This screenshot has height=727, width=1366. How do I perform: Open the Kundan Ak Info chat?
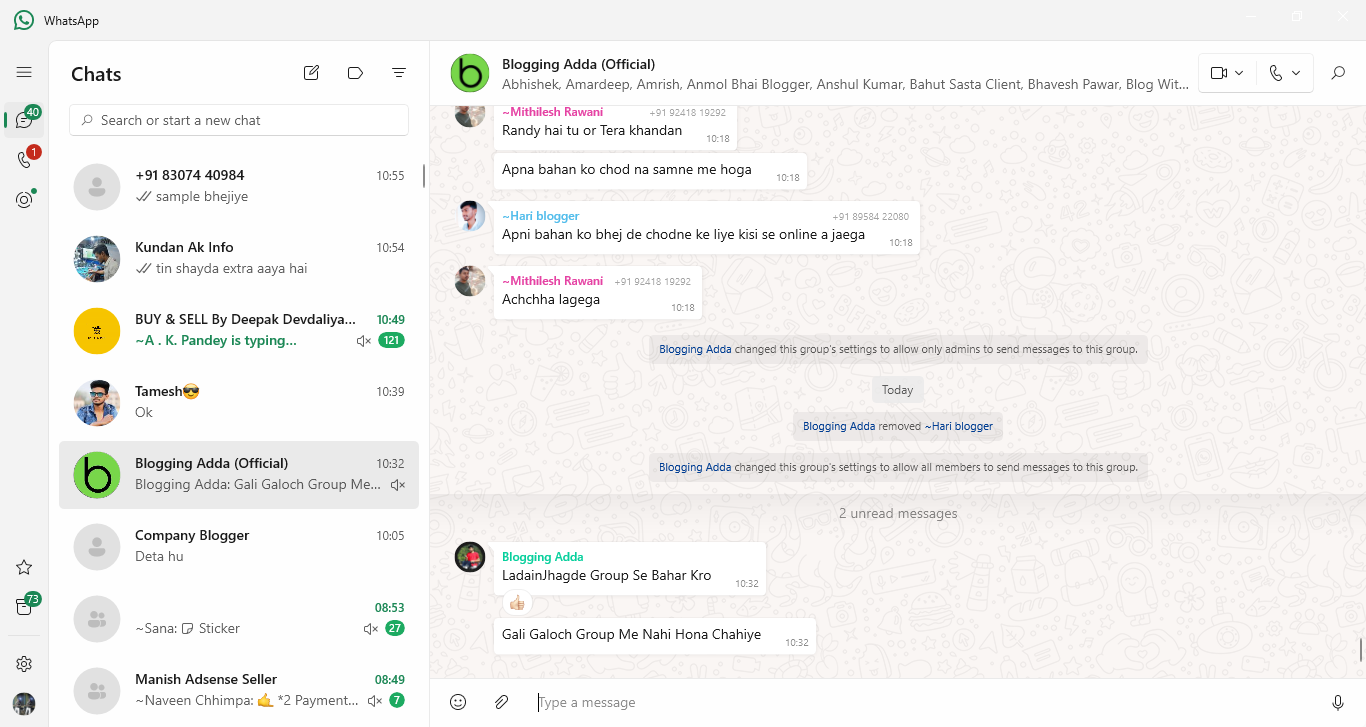point(239,258)
